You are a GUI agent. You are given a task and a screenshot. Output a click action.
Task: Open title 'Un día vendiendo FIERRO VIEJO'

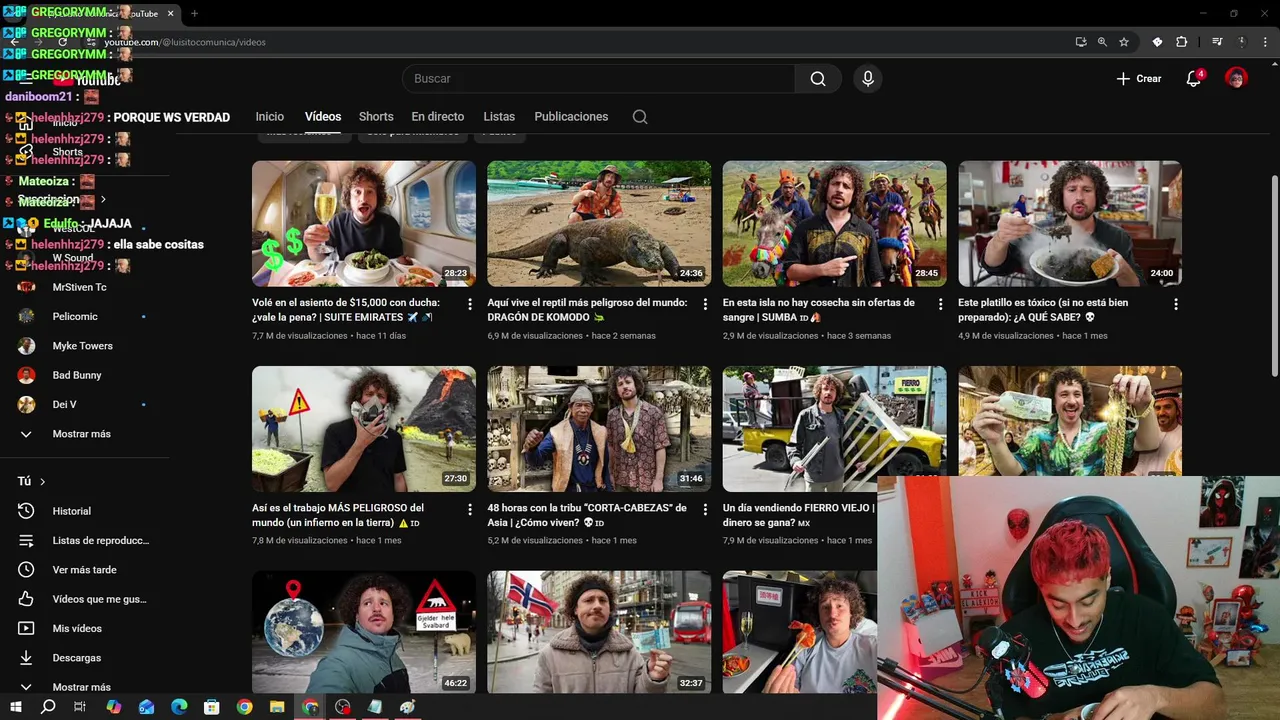[x=799, y=515]
